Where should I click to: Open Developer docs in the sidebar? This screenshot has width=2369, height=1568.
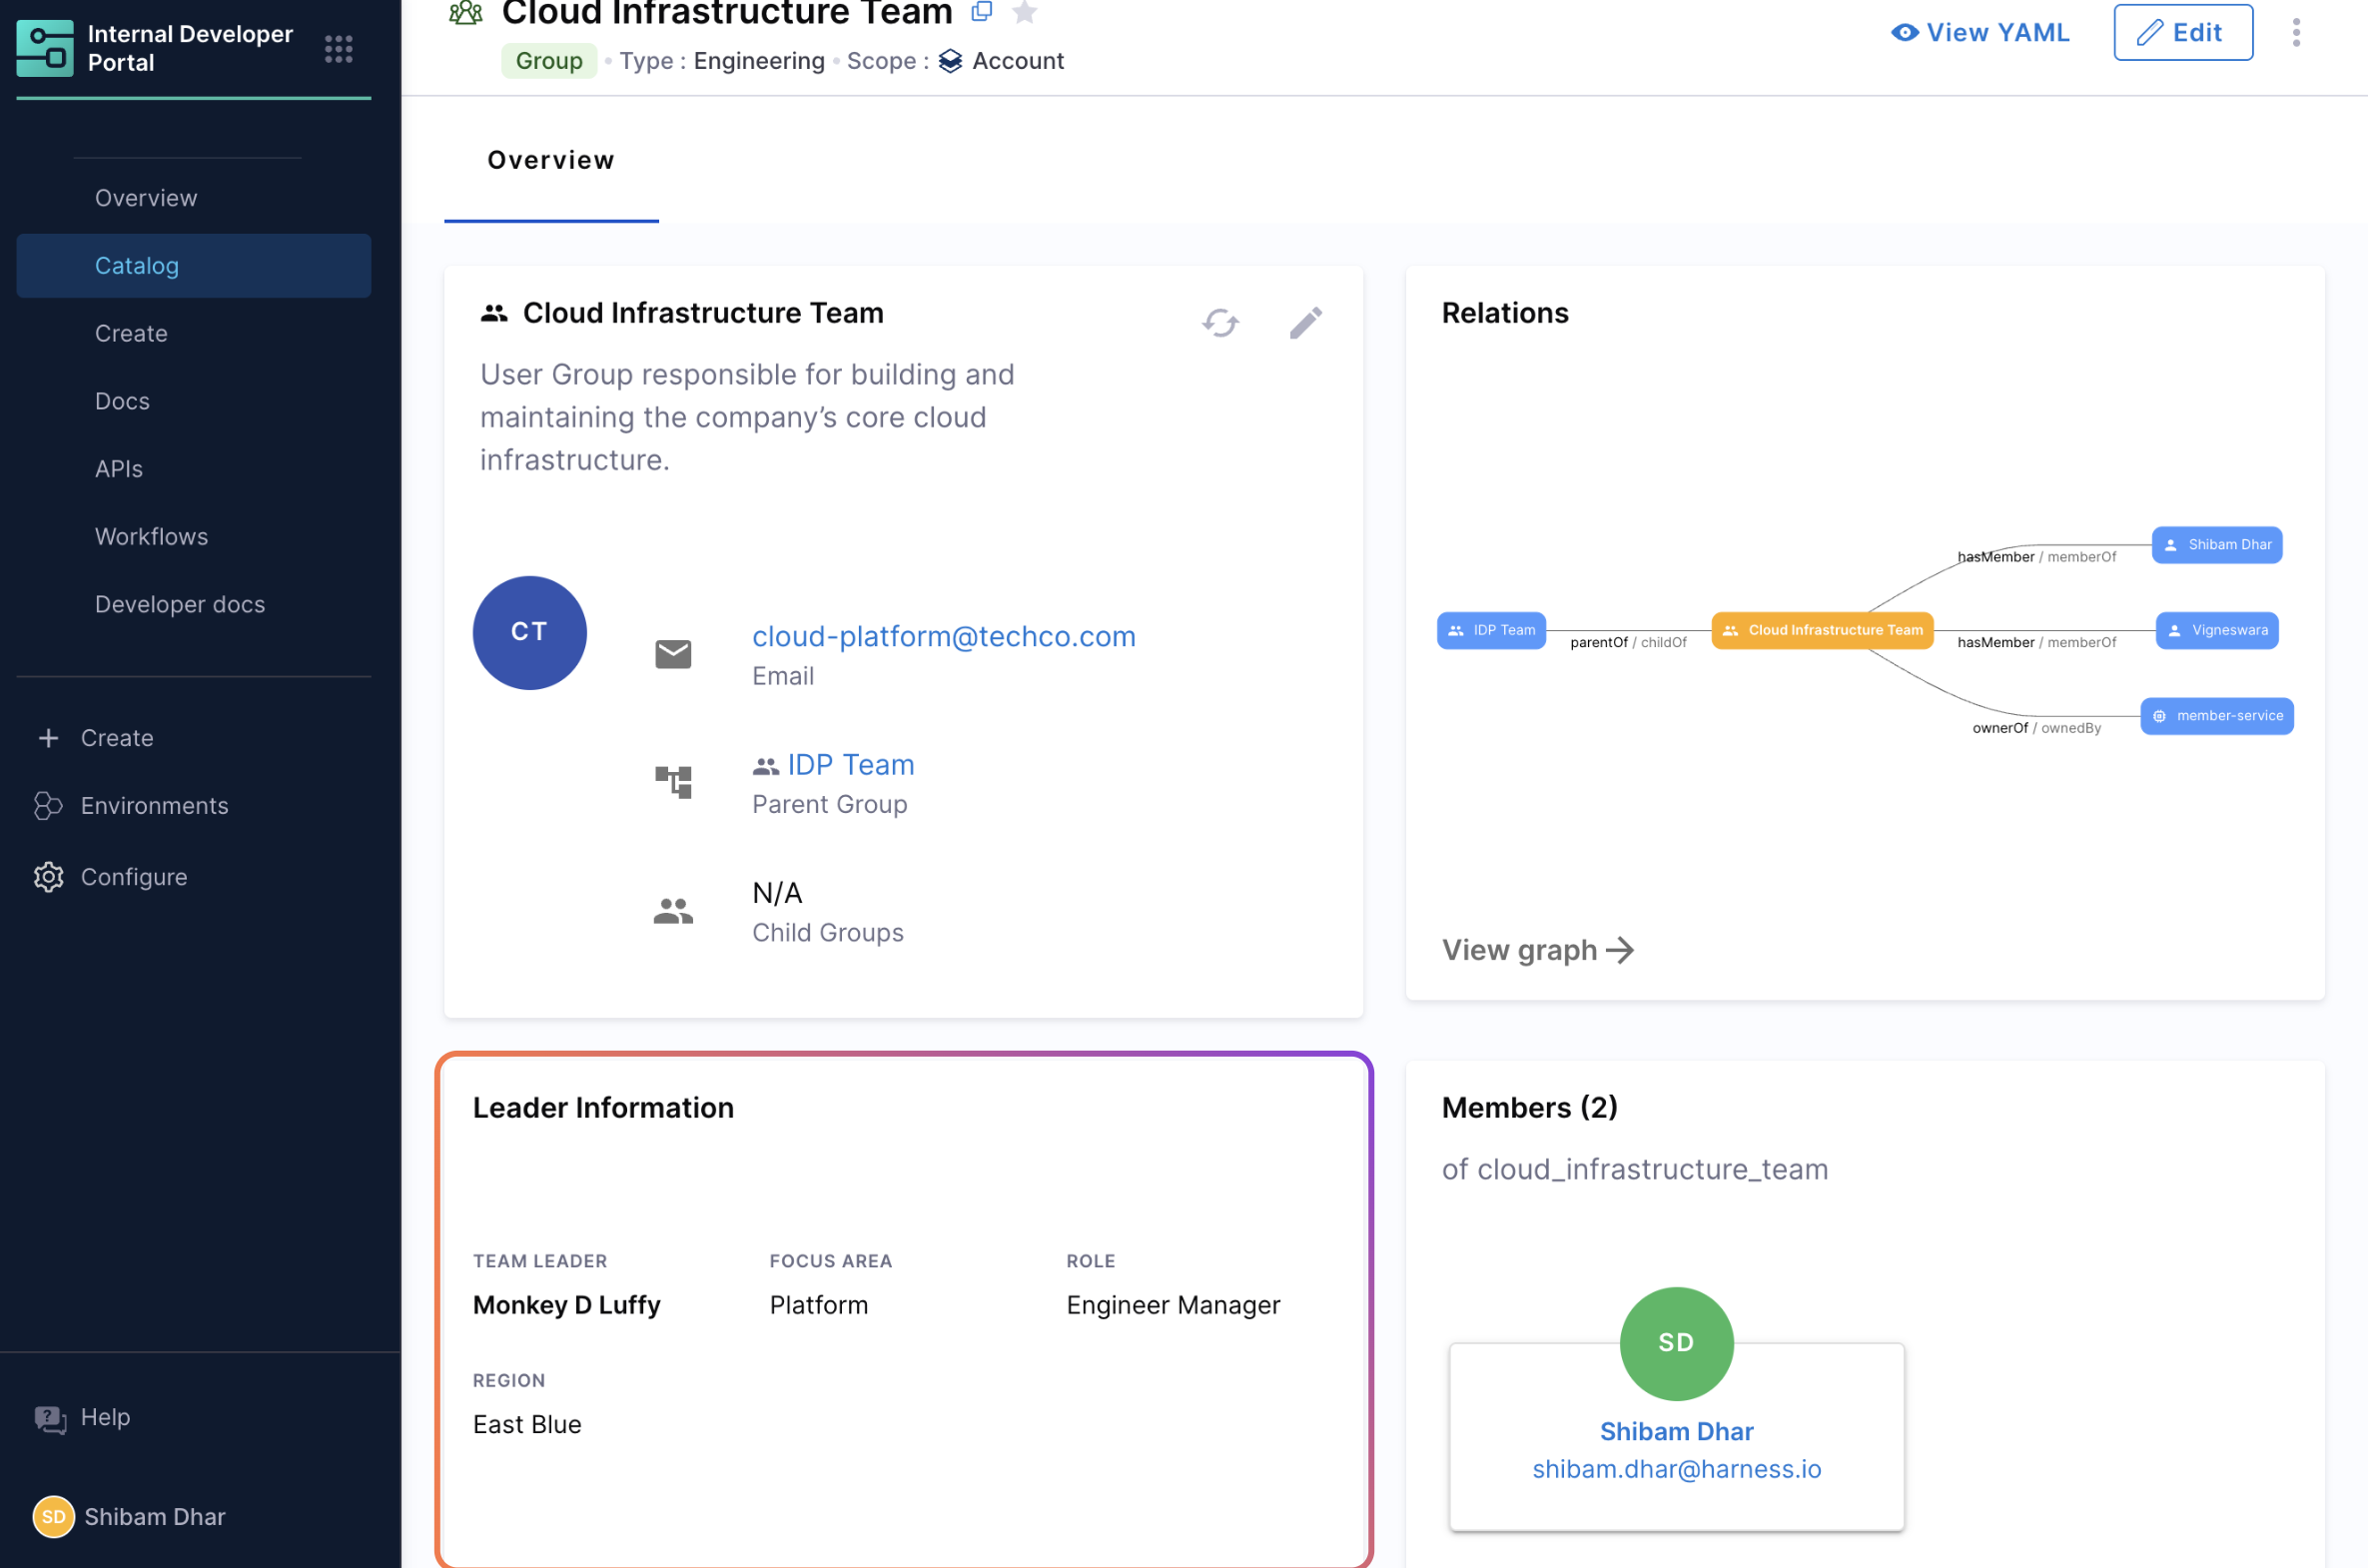(180, 605)
